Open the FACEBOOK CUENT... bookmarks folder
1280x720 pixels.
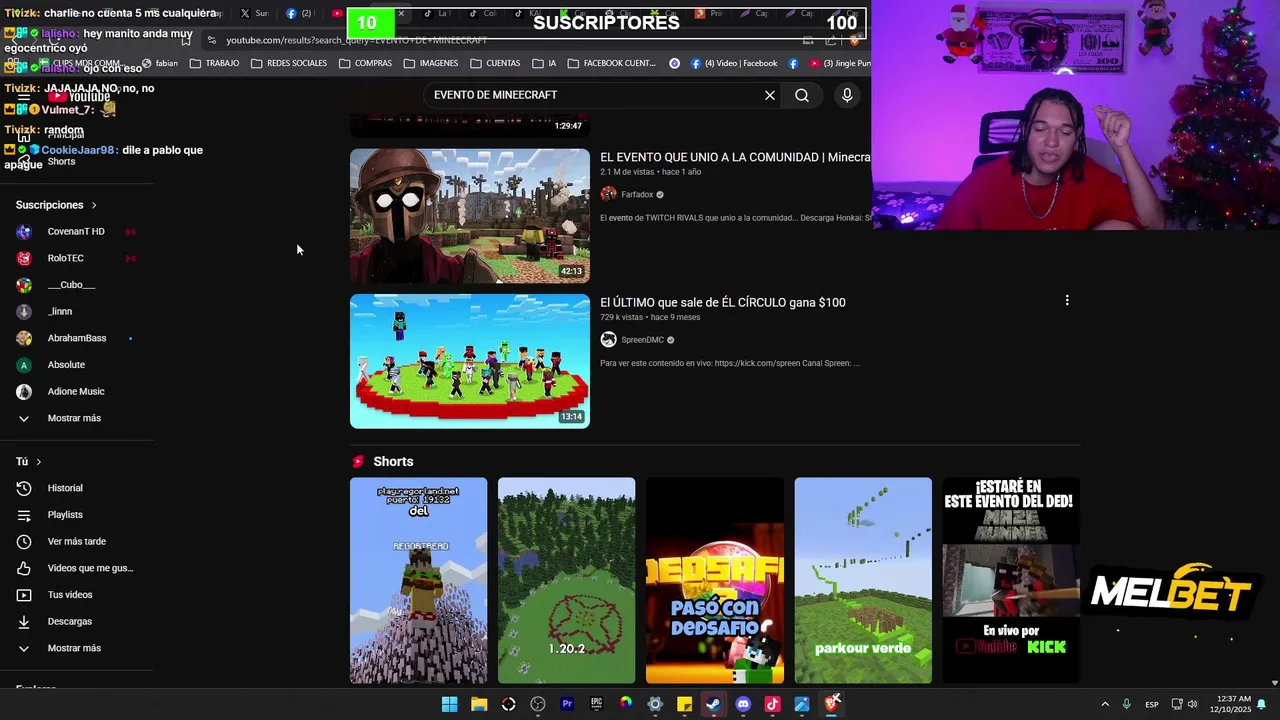(611, 63)
